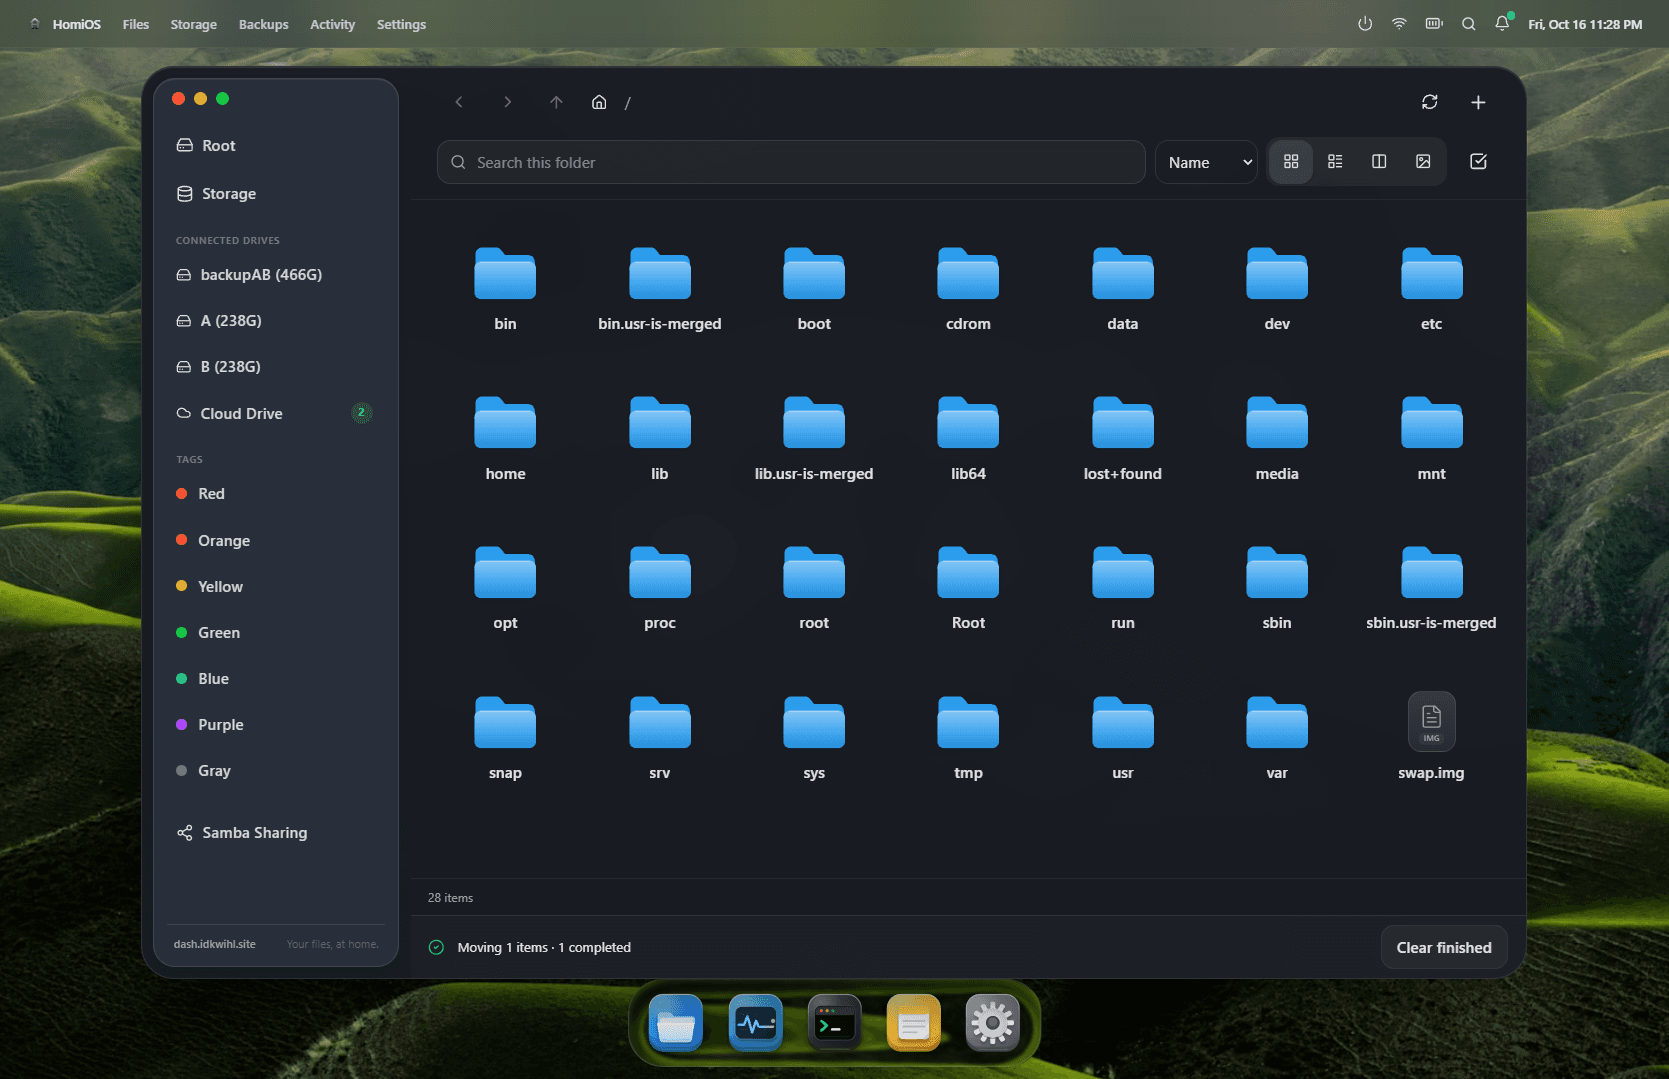The height and width of the screenshot is (1079, 1669).
Task: Go to home directory via house icon
Action: coord(599,102)
